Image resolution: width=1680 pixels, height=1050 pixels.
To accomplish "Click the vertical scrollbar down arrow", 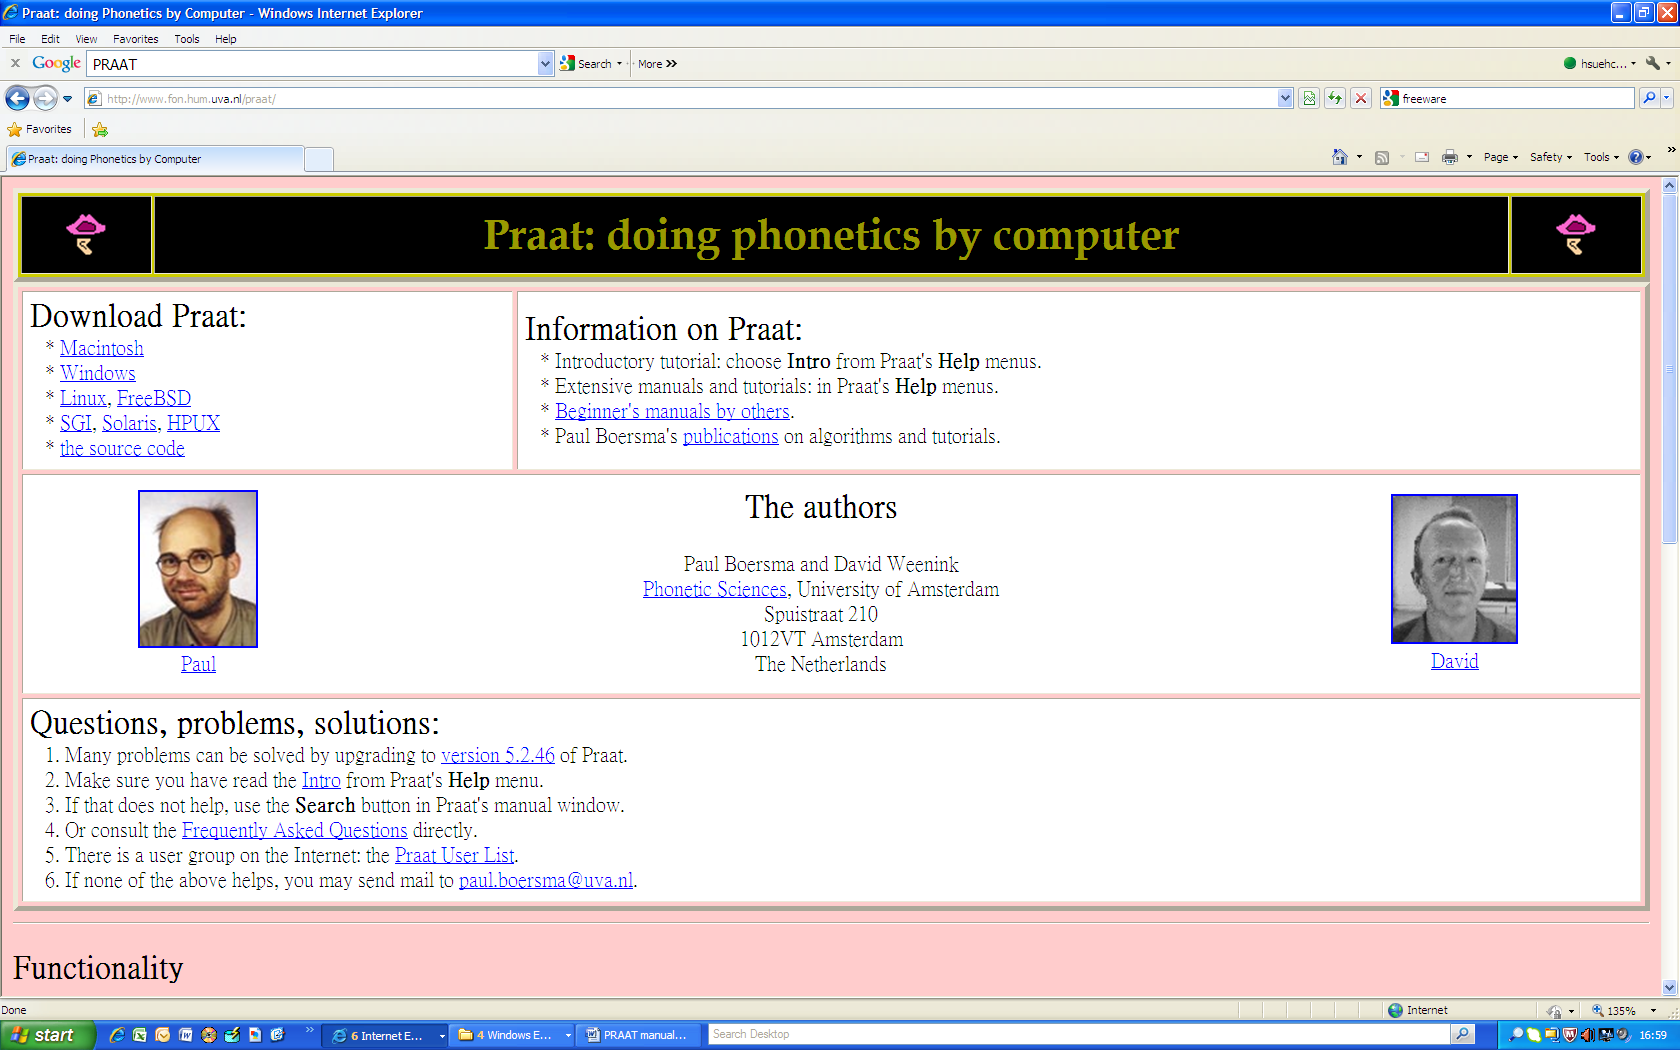I will click(1669, 987).
